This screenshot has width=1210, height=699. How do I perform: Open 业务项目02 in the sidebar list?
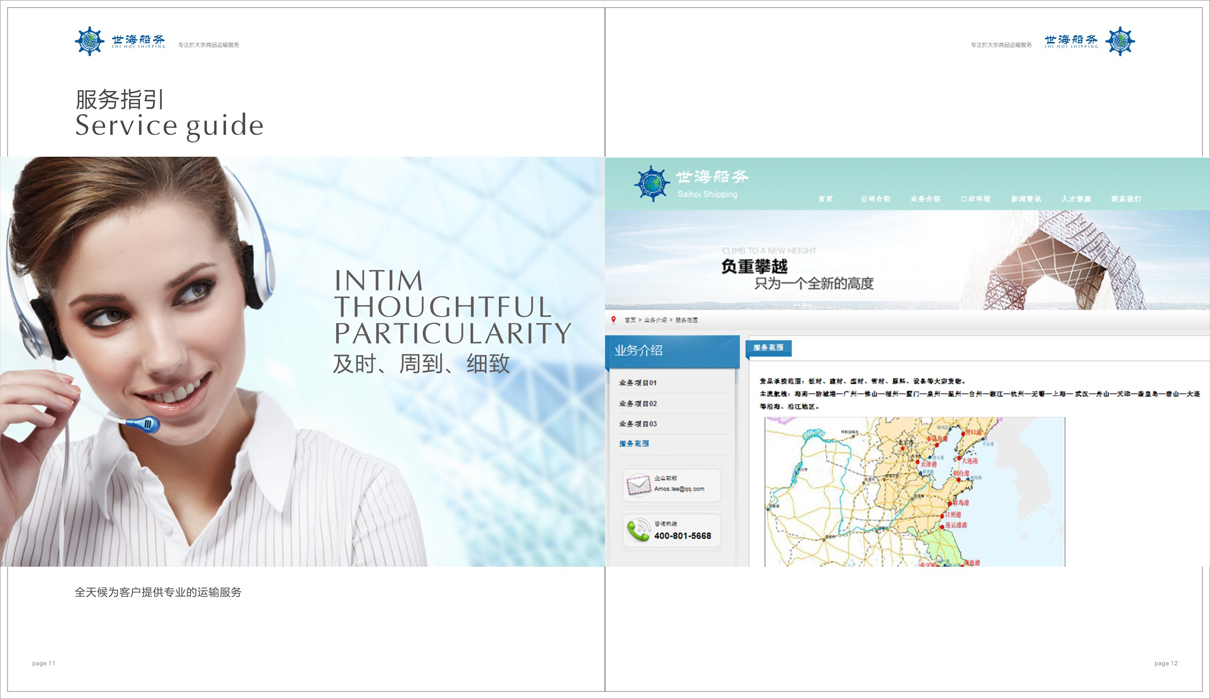pyautogui.click(x=638, y=404)
